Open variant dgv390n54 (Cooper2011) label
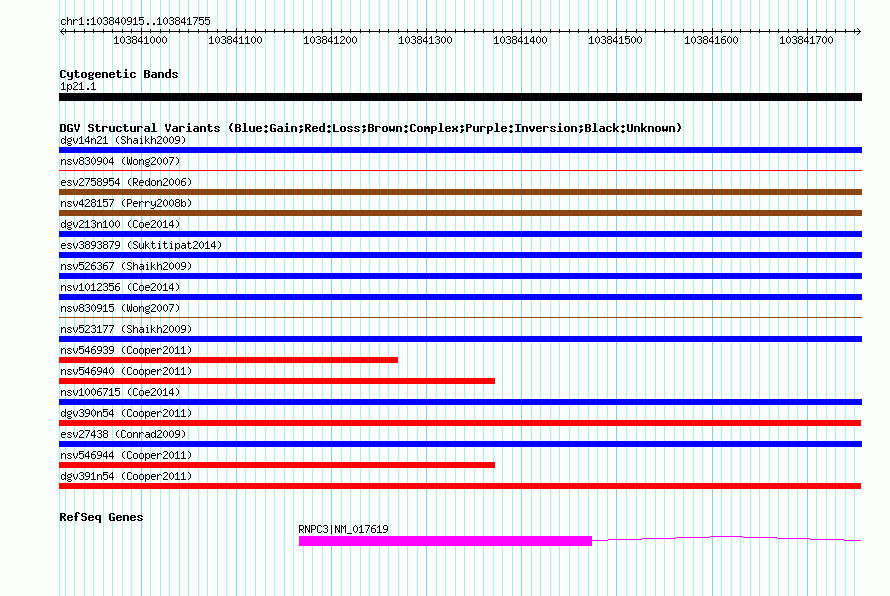This screenshot has height=596, width=890. (x=126, y=413)
